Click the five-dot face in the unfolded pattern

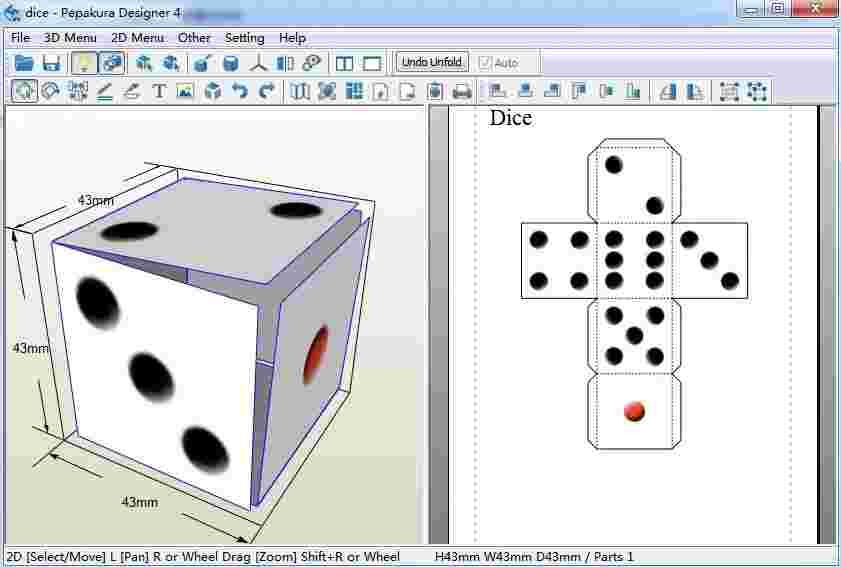click(x=635, y=336)
